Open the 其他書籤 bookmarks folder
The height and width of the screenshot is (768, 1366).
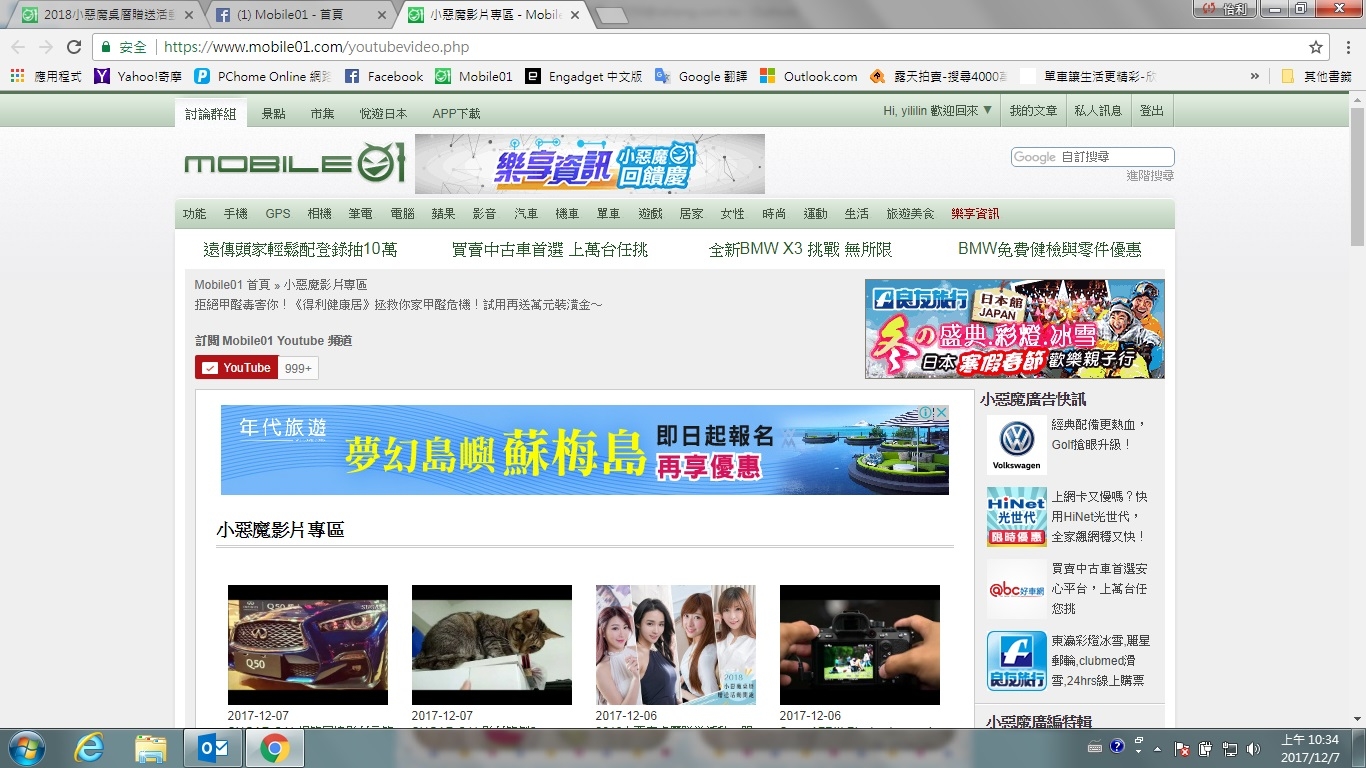[x=1316, y=76]
